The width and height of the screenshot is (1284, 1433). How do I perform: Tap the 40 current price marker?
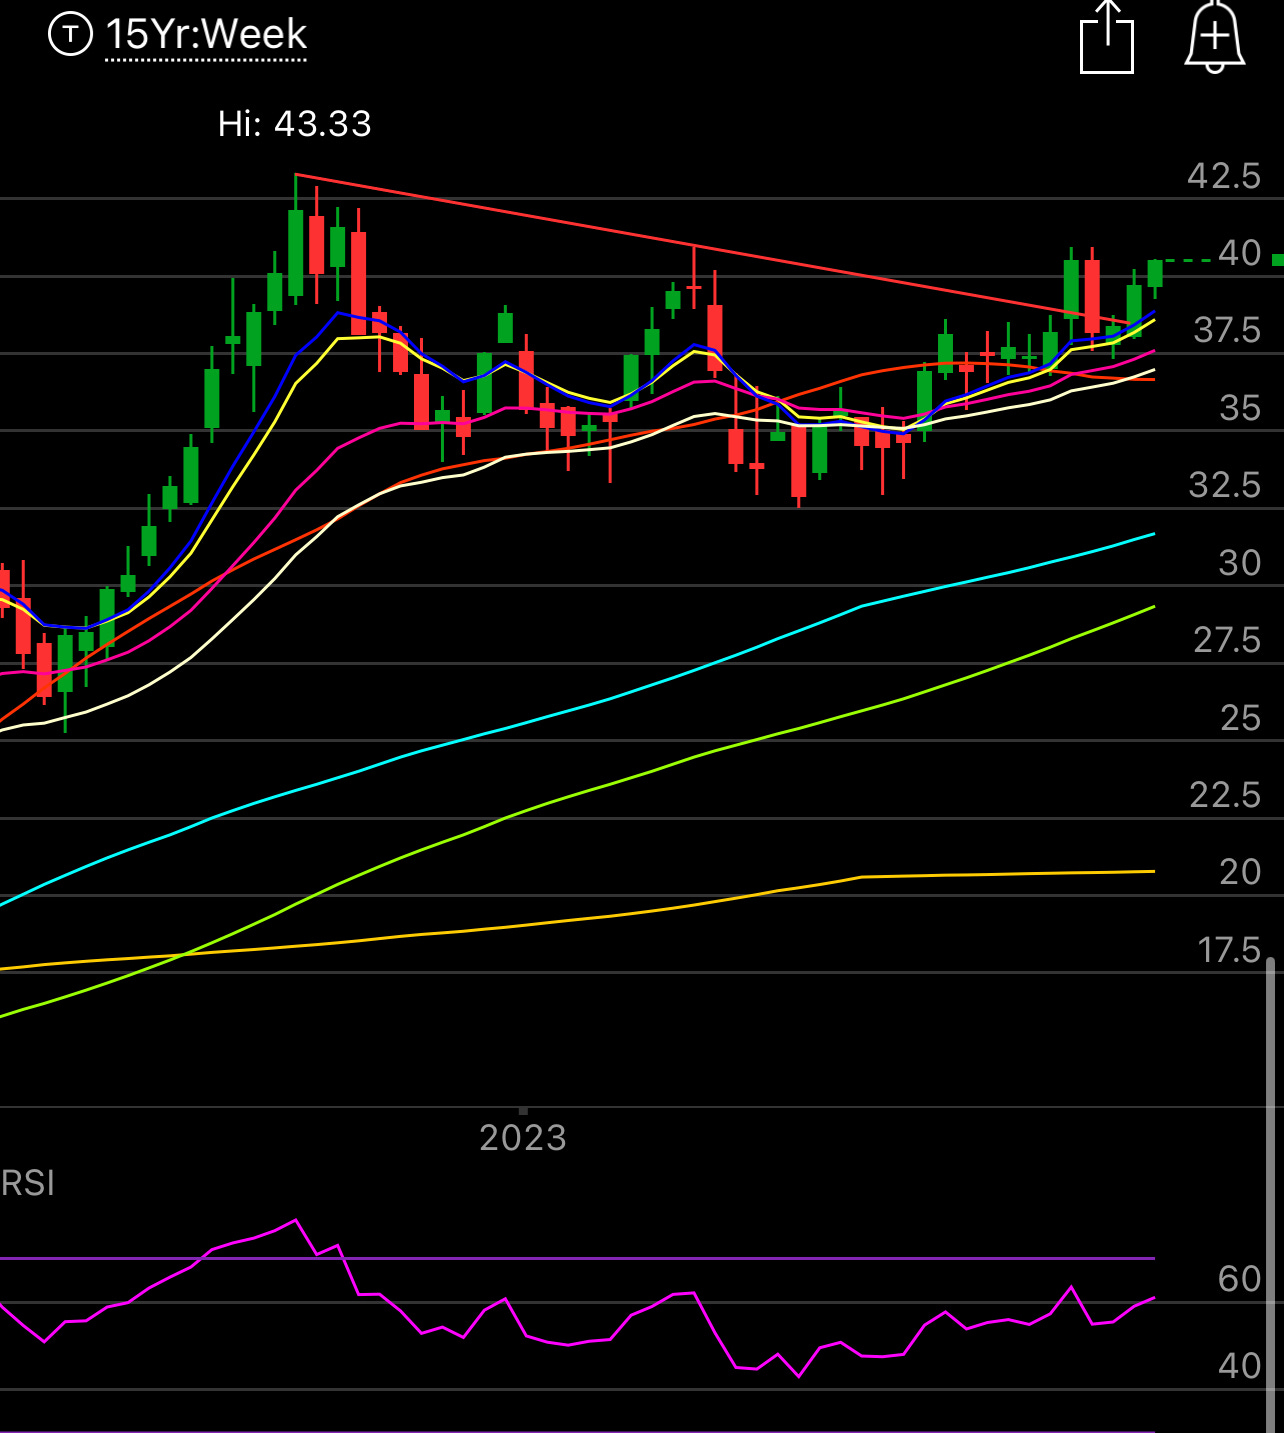1240,253
